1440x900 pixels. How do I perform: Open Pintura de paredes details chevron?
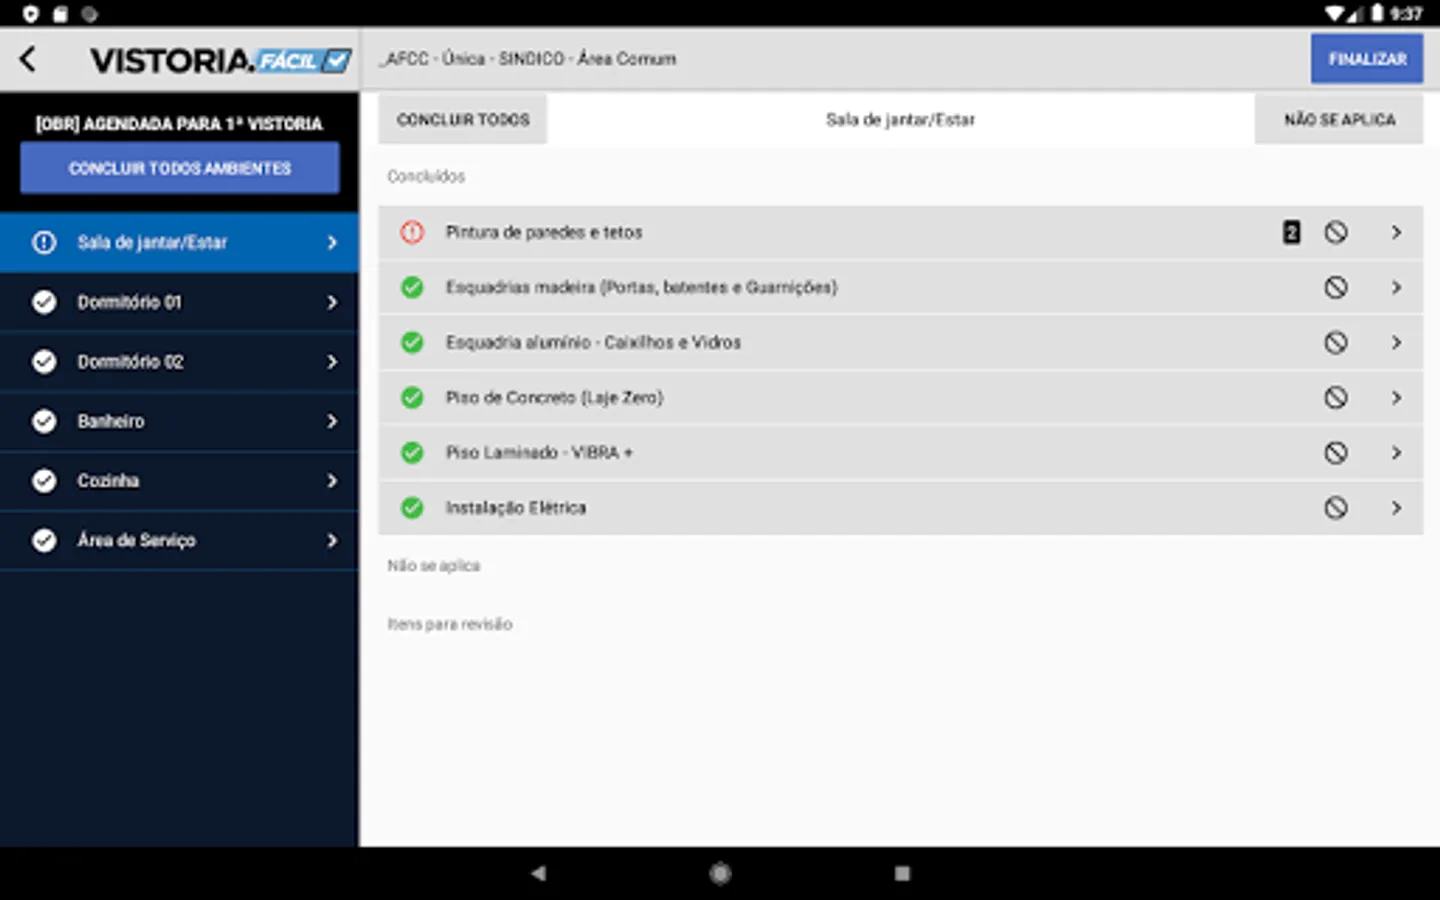point(1396,232)
